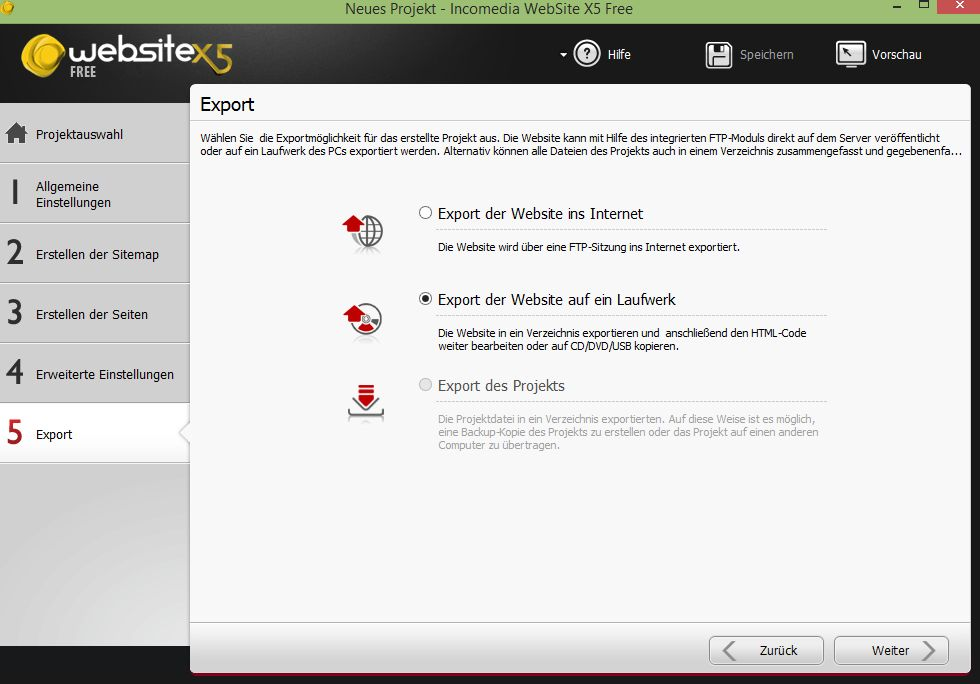Click the disc drive export icon
The width and height of the screenshot is (980, 684).
363,319
